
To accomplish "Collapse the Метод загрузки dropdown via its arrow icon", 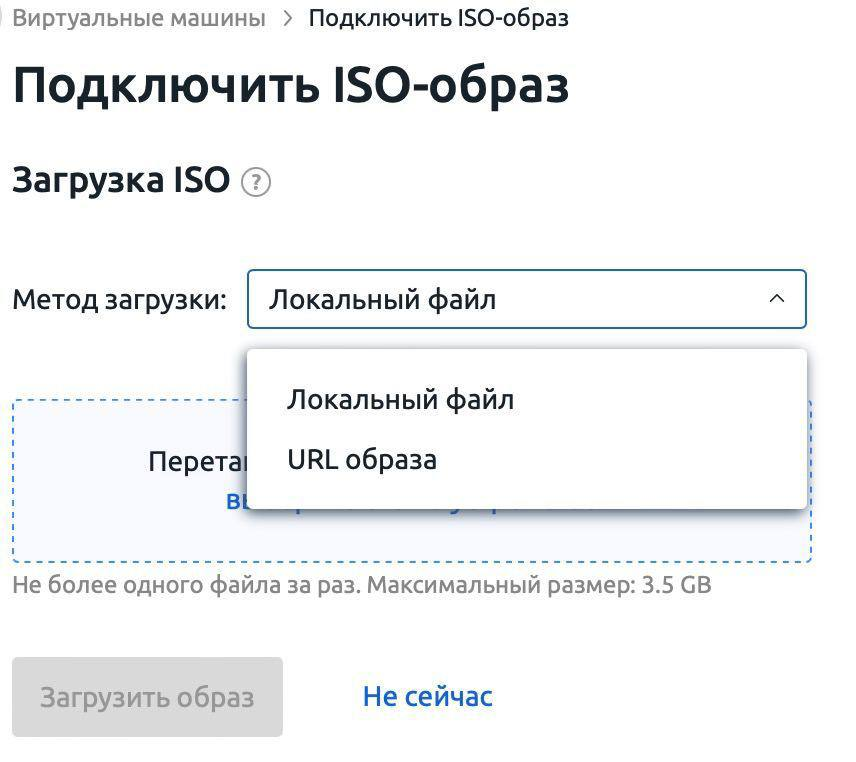I will [x=777, y=299].
